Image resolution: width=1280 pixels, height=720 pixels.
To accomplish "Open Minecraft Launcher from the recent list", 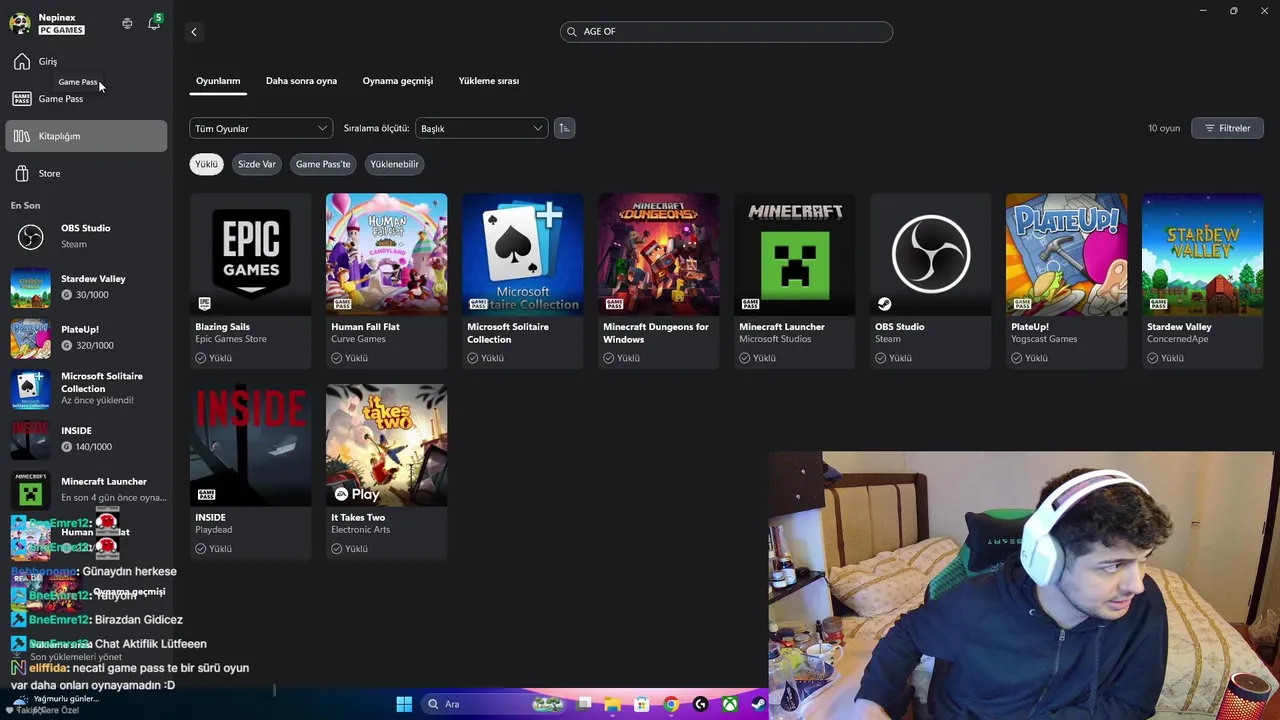I will point(86,489).
